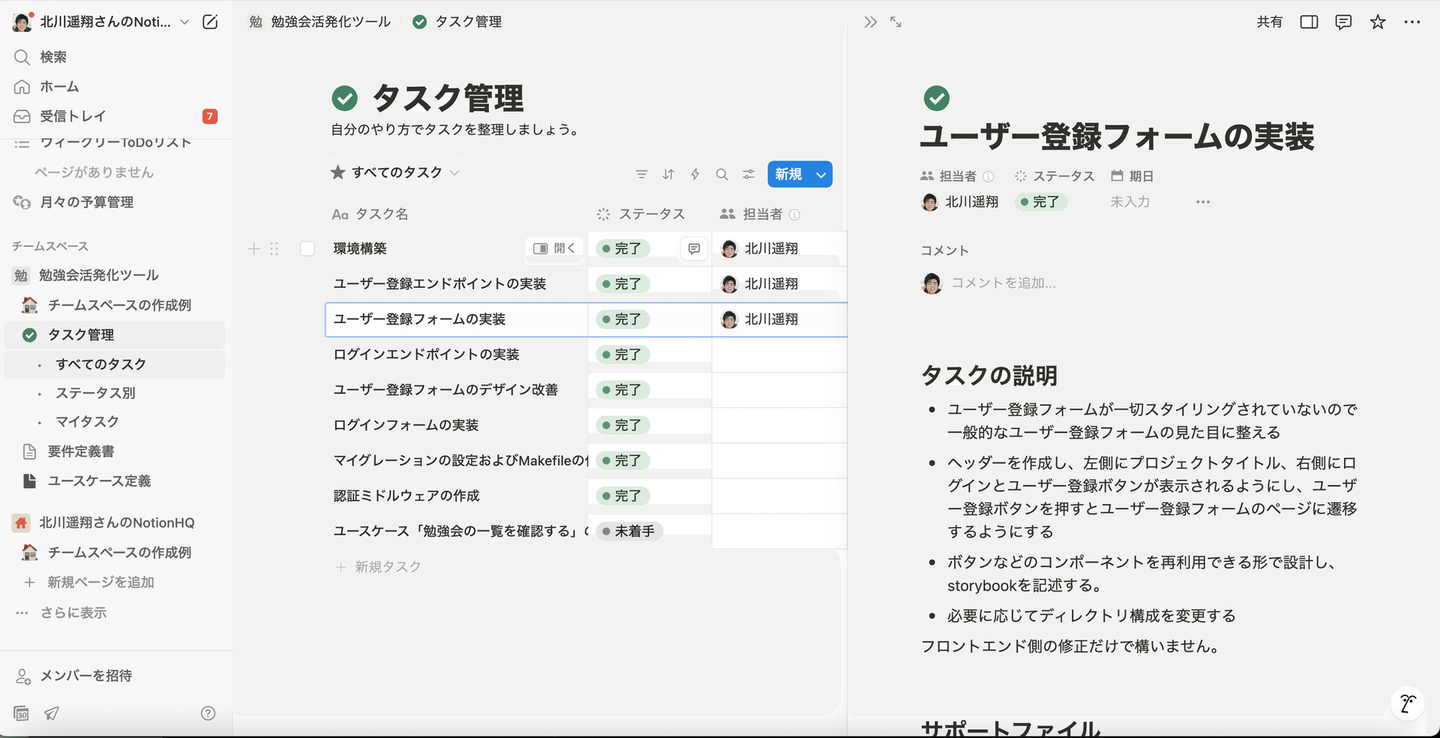Add the page to favorites with the star icon
Image resolution: width=1440 pixels, height=738 pixels.
click(1378, 22)
